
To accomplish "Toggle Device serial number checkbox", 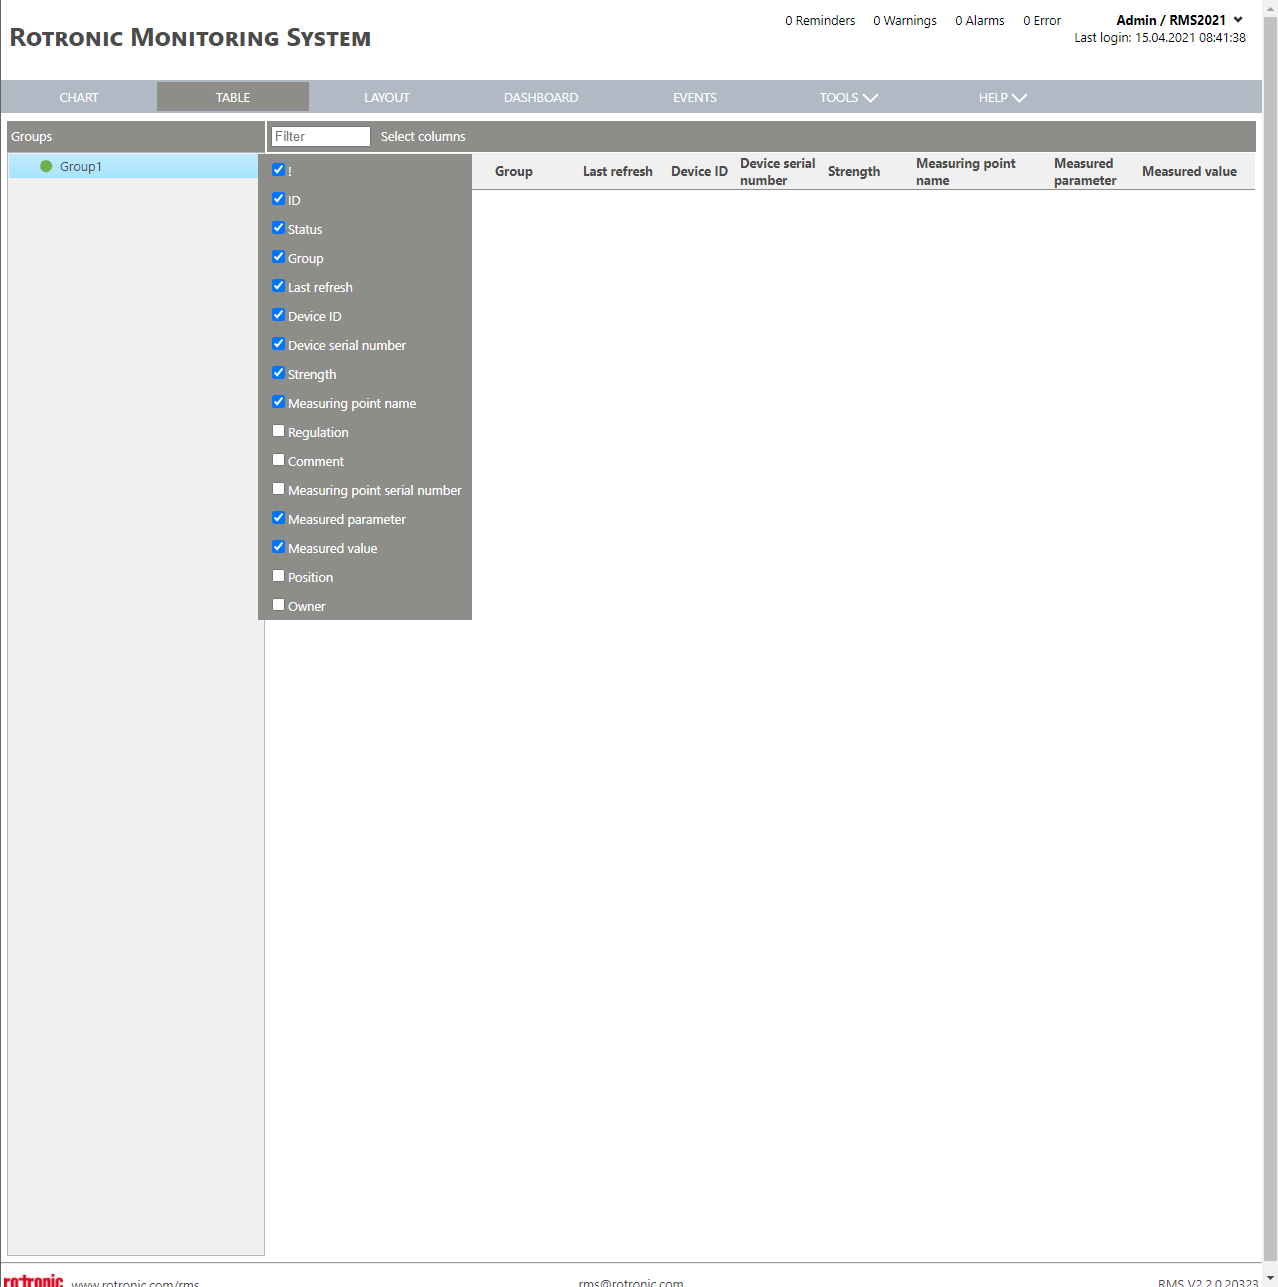I will point(279,344).
